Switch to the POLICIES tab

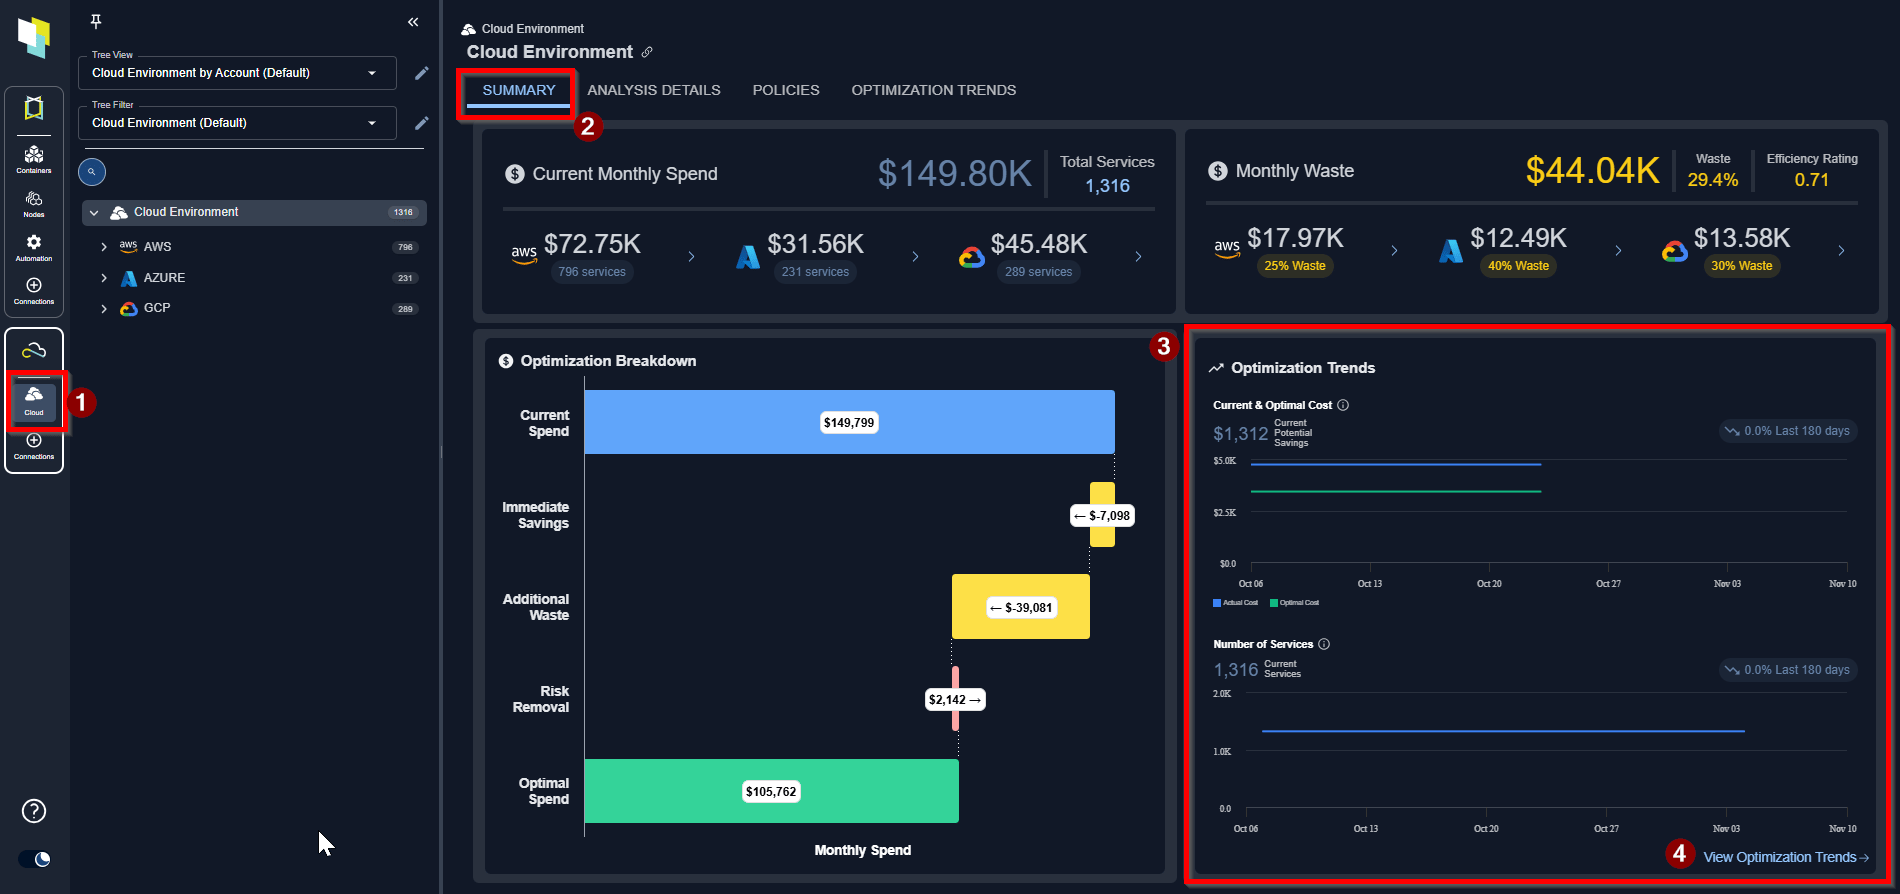click(x=786, y=90)
